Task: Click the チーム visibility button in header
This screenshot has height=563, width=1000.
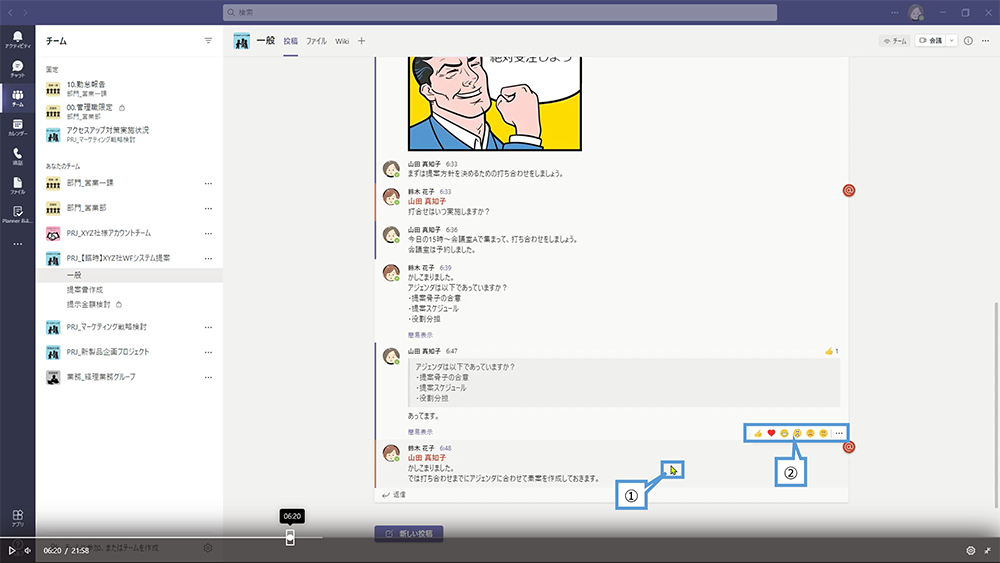Action: (894, 41)
